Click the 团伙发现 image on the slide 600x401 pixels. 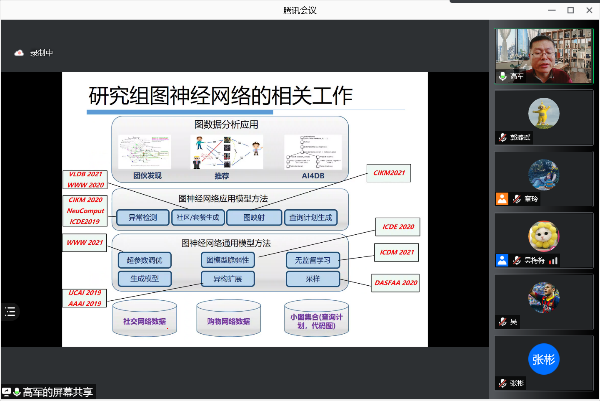[145, 152]
